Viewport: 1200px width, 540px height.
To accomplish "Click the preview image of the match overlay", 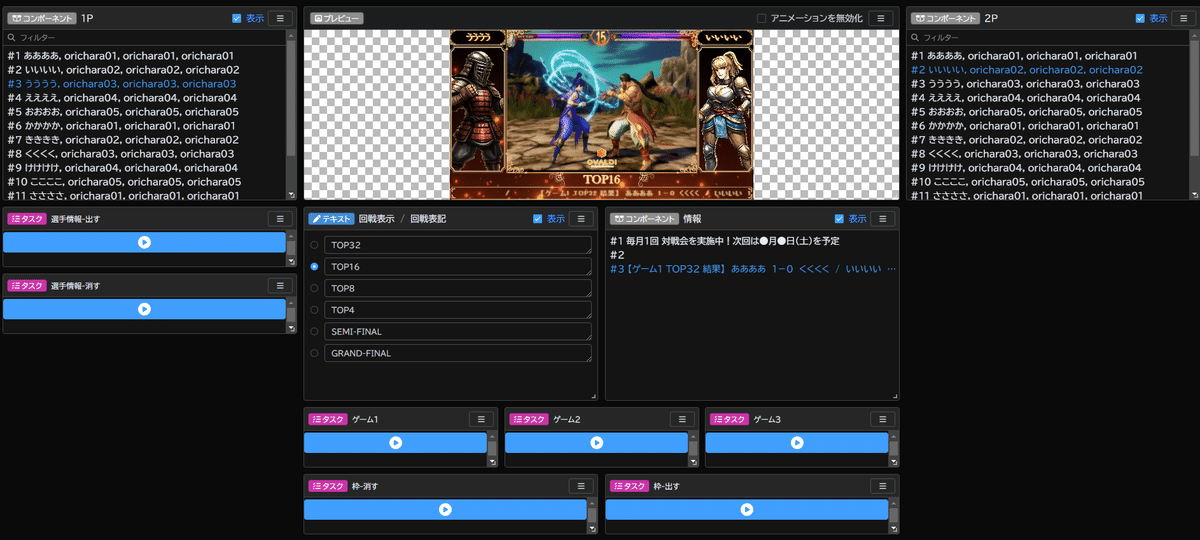I will [601, 114].
